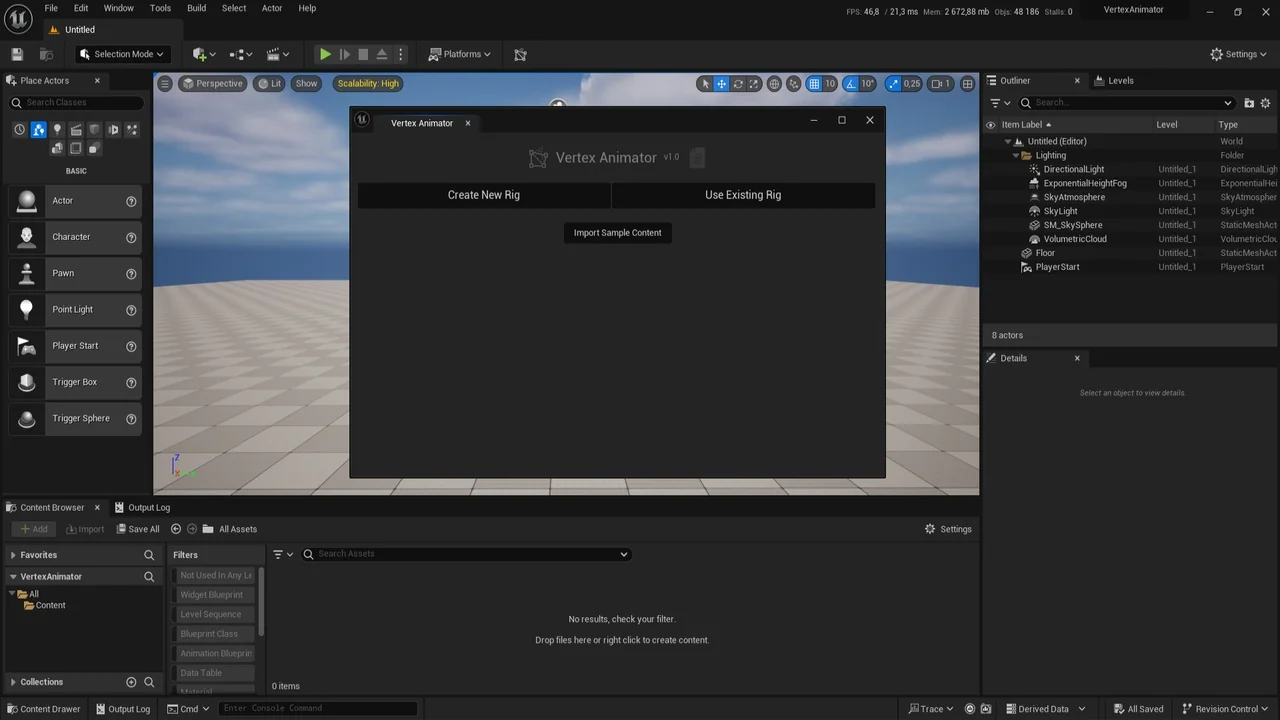Open the Revision Control menu in status bar

pos(1224,708)
